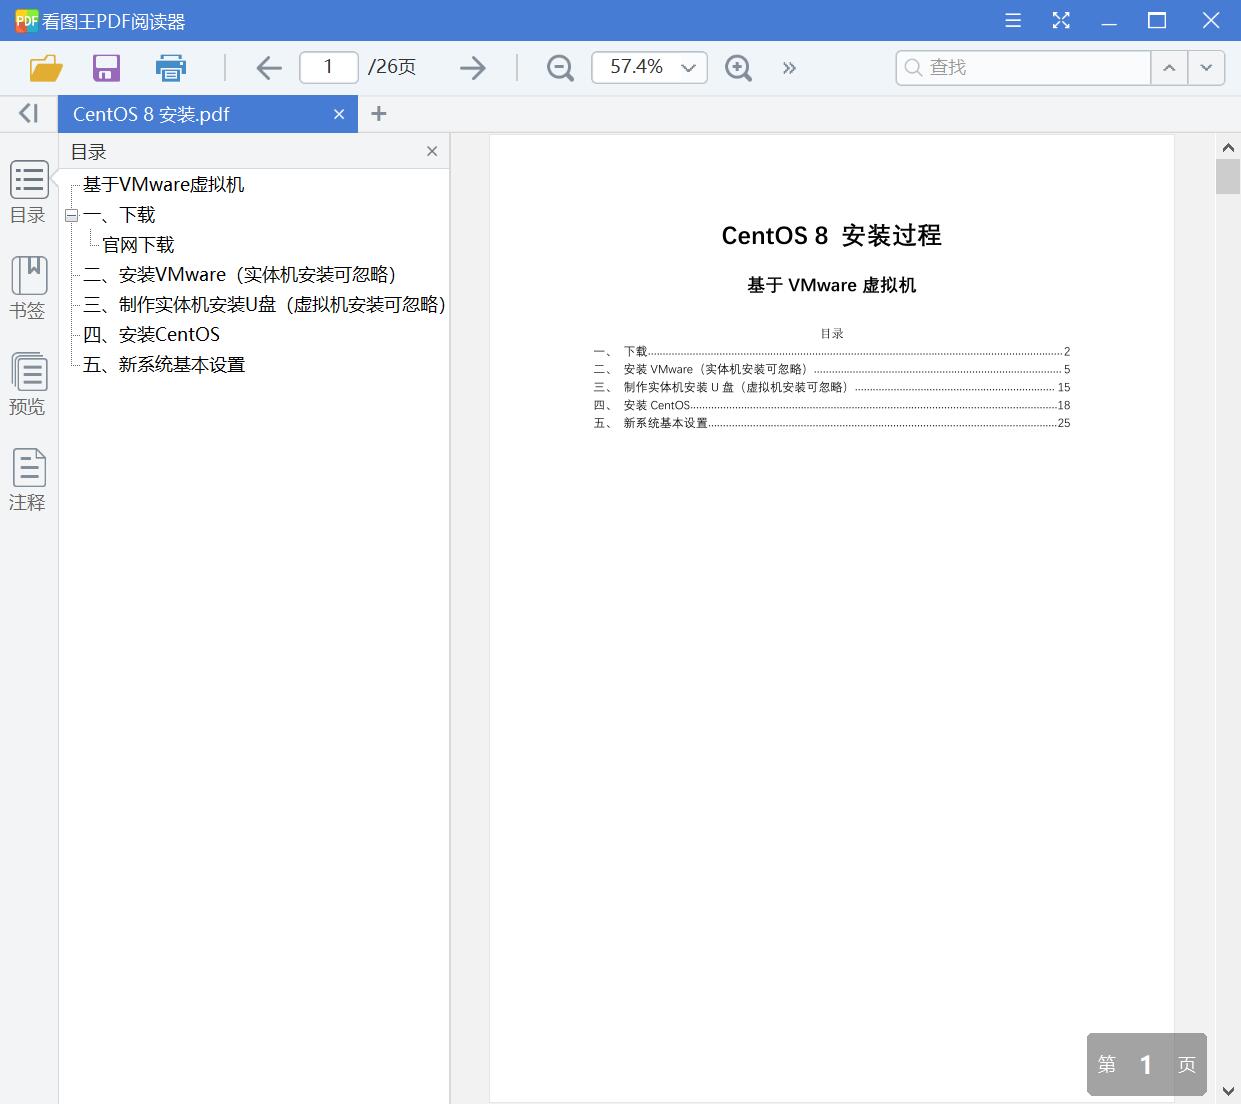Screen dimensions: 1241x1104
Task: Toggle fullscreen mode icon in title bar
Action: pyautogui.click(x=1061, y=20)
